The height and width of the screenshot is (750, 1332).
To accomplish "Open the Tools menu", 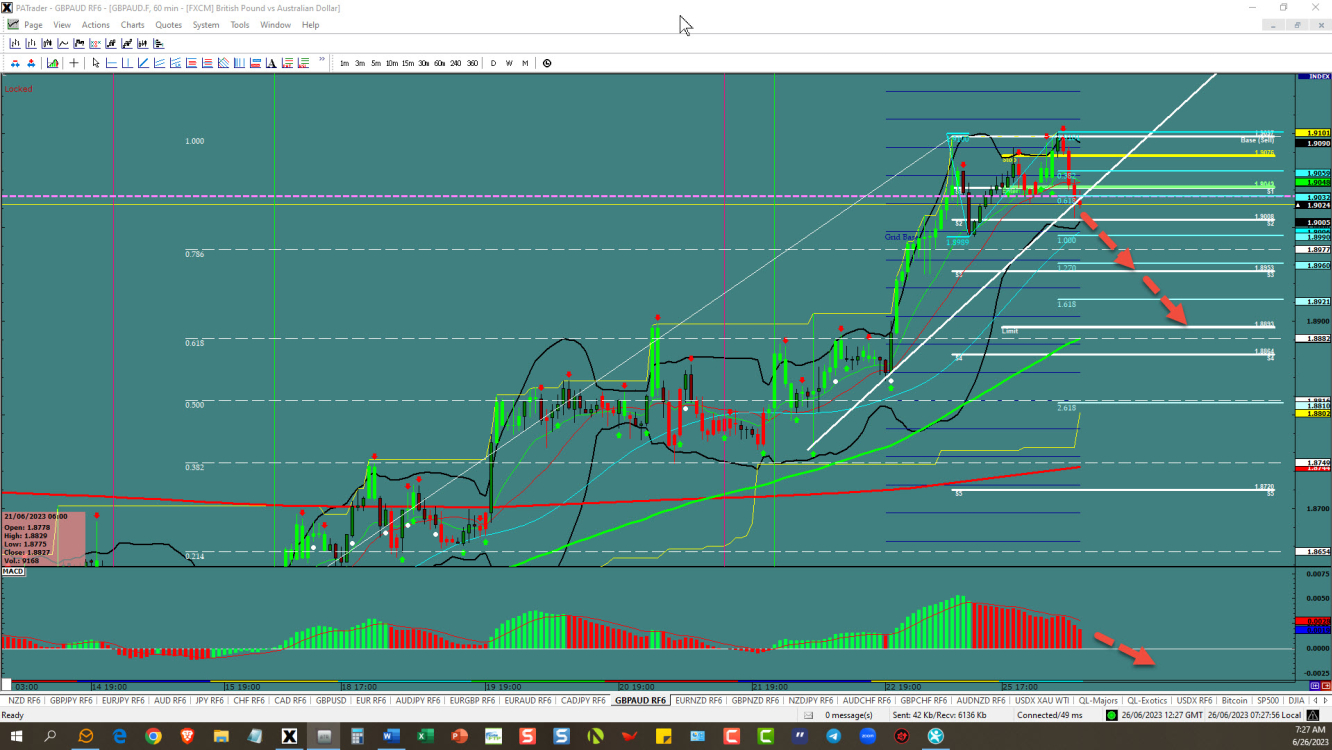I will pyautogui.click(x=240, y=24).
